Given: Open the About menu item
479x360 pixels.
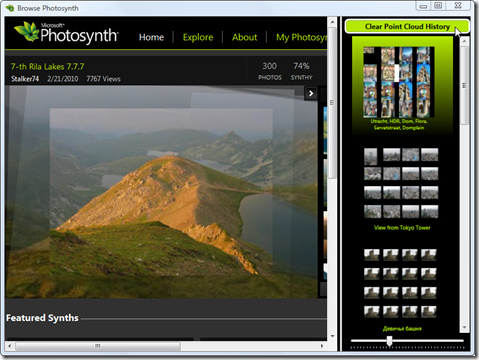Looking at the screenshot, I should pyautogui.click(x=245, y=37).
